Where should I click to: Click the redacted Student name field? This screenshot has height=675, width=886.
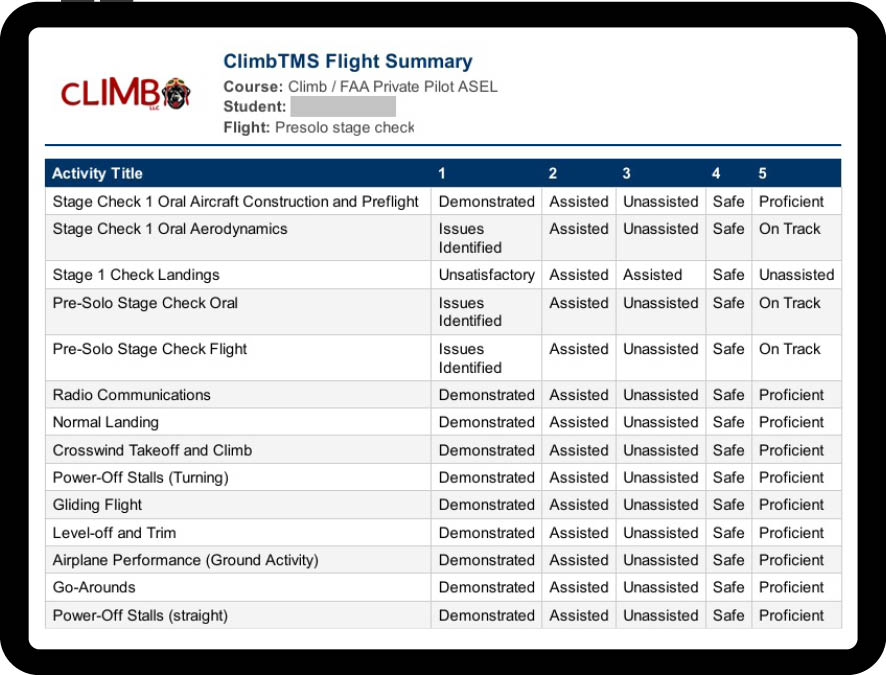point(342,106)
